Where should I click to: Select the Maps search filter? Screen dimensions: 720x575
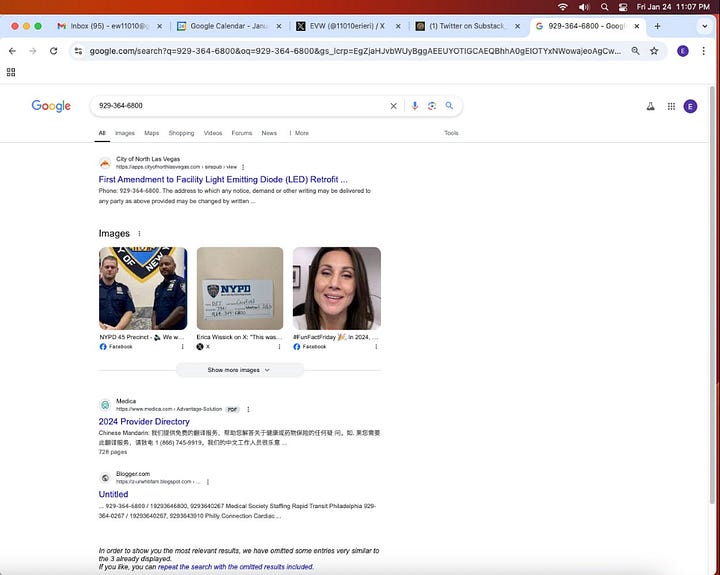152,133
